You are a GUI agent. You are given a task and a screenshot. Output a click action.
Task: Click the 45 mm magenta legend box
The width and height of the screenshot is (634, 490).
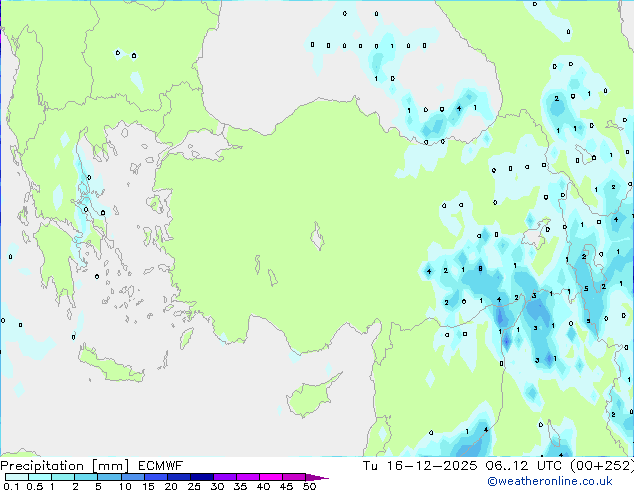[x=294, y=477]
